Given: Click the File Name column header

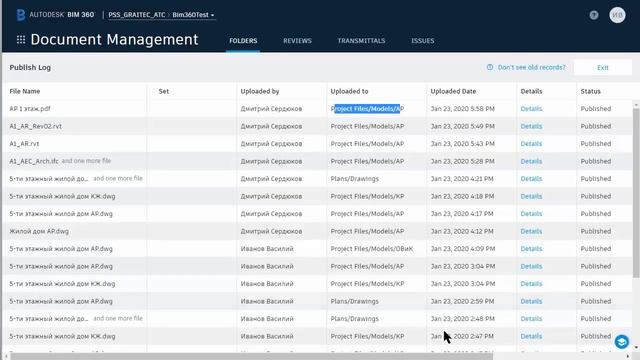Looking at the screenshot, I should (25, 91).
